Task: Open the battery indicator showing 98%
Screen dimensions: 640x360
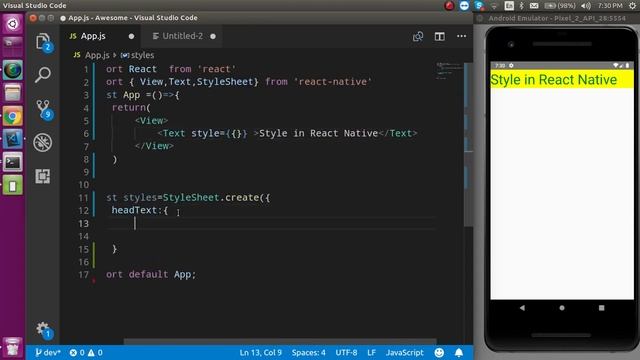Action: coord(560,6)
